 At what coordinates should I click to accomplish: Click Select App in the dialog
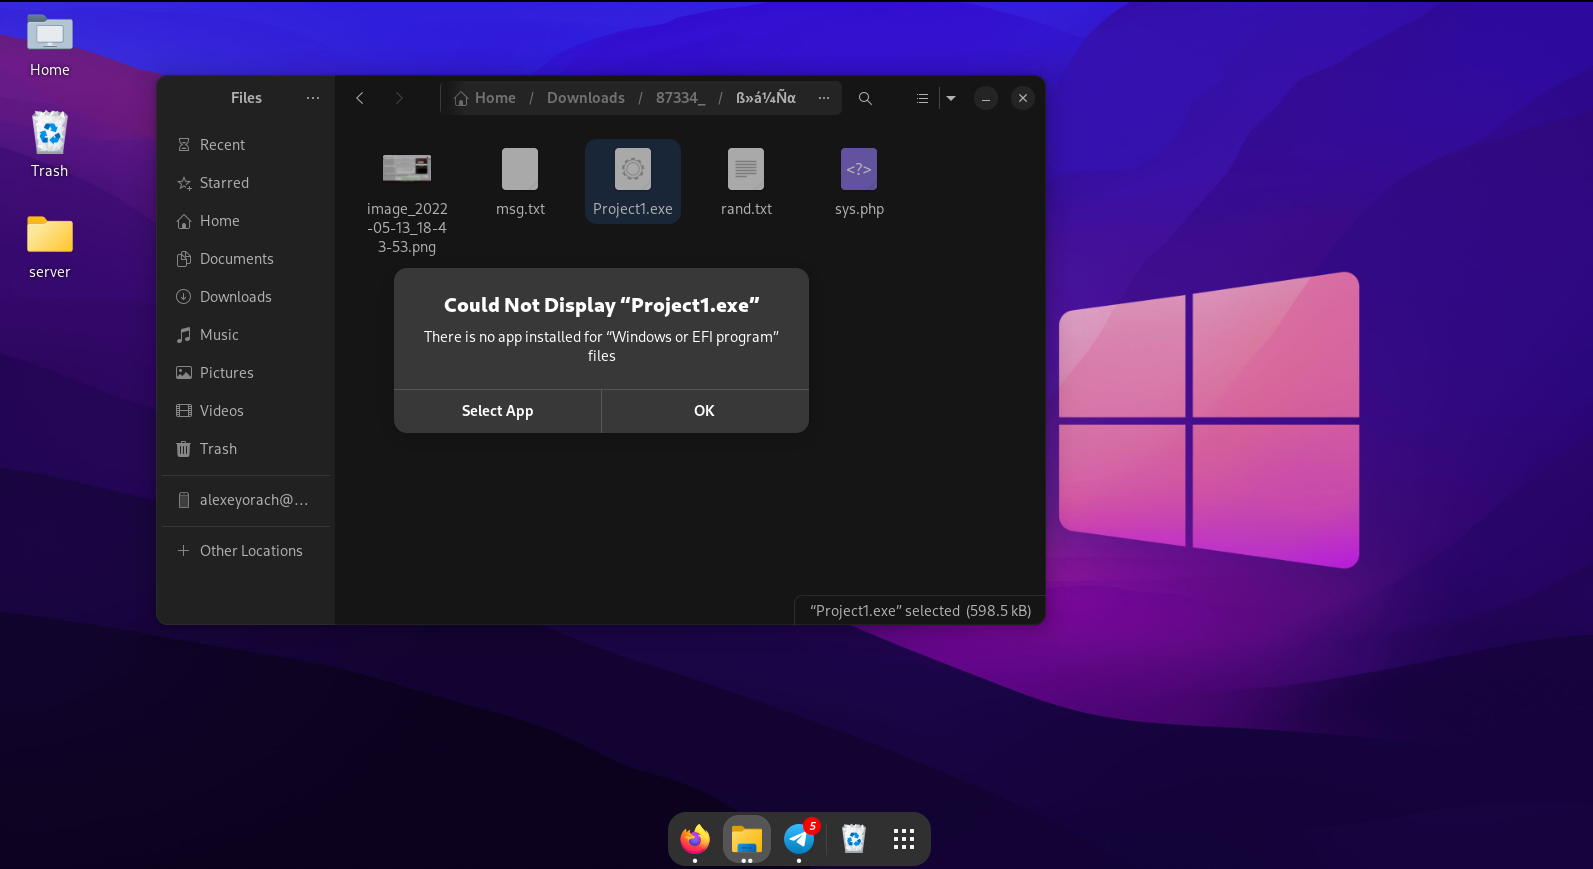tap(497, 411)
